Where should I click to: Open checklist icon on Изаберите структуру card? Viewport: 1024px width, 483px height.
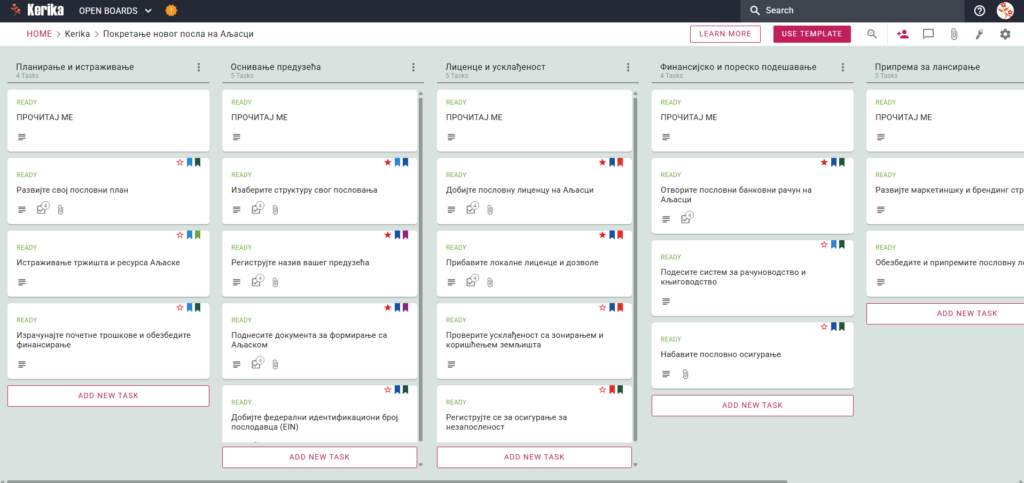click(258, 209)
